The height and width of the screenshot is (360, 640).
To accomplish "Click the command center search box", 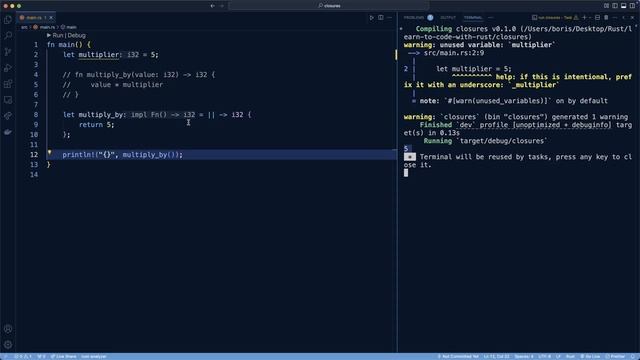I will point(329,6).
